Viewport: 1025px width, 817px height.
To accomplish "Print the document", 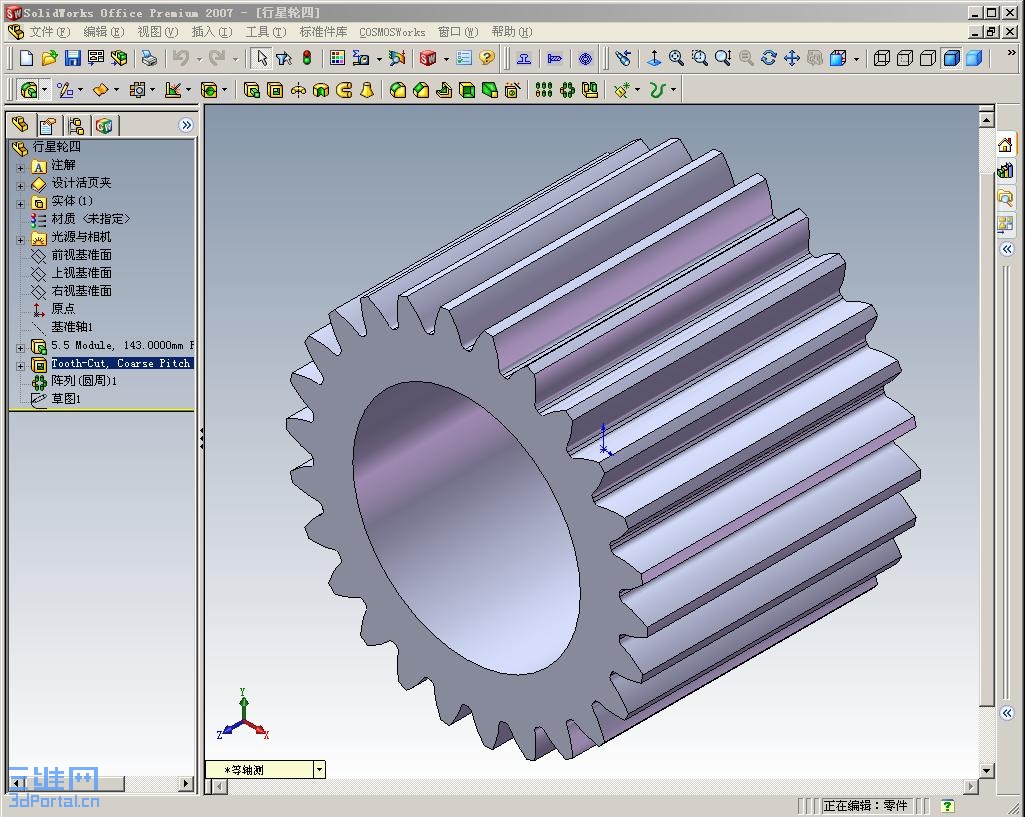I will pyautogui.click(x=149, y=58).
